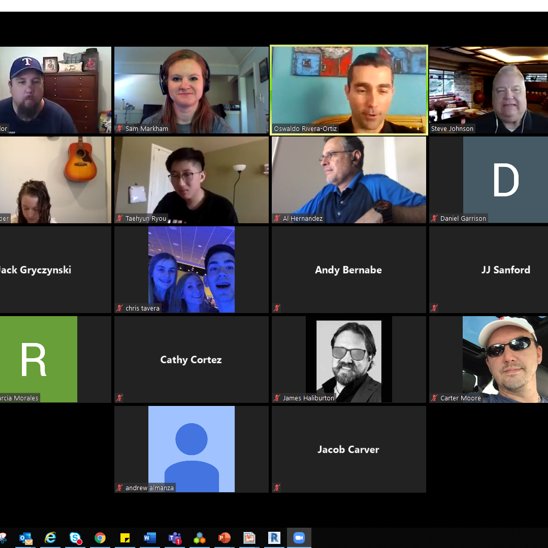The height and width of the screenshot is (548, 548).
Task: Select Oswaldo Rivera-Ortiz's highlighted speaker video
Action: [x=349, y=90]
